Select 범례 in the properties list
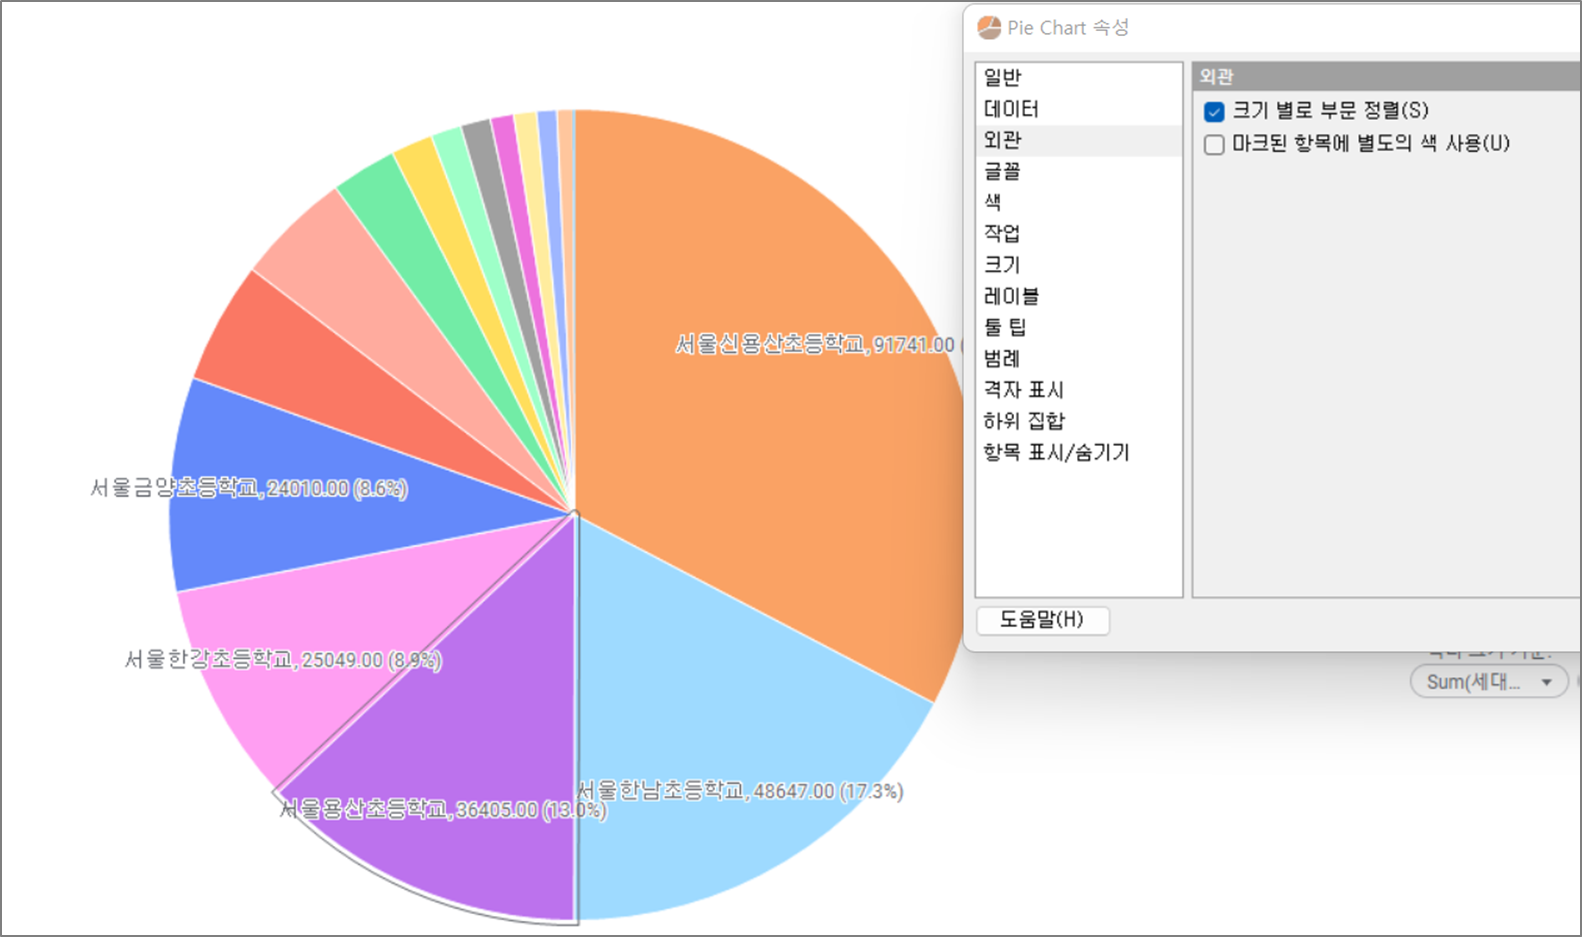 pyautogui.click(x=1078, y=358)
